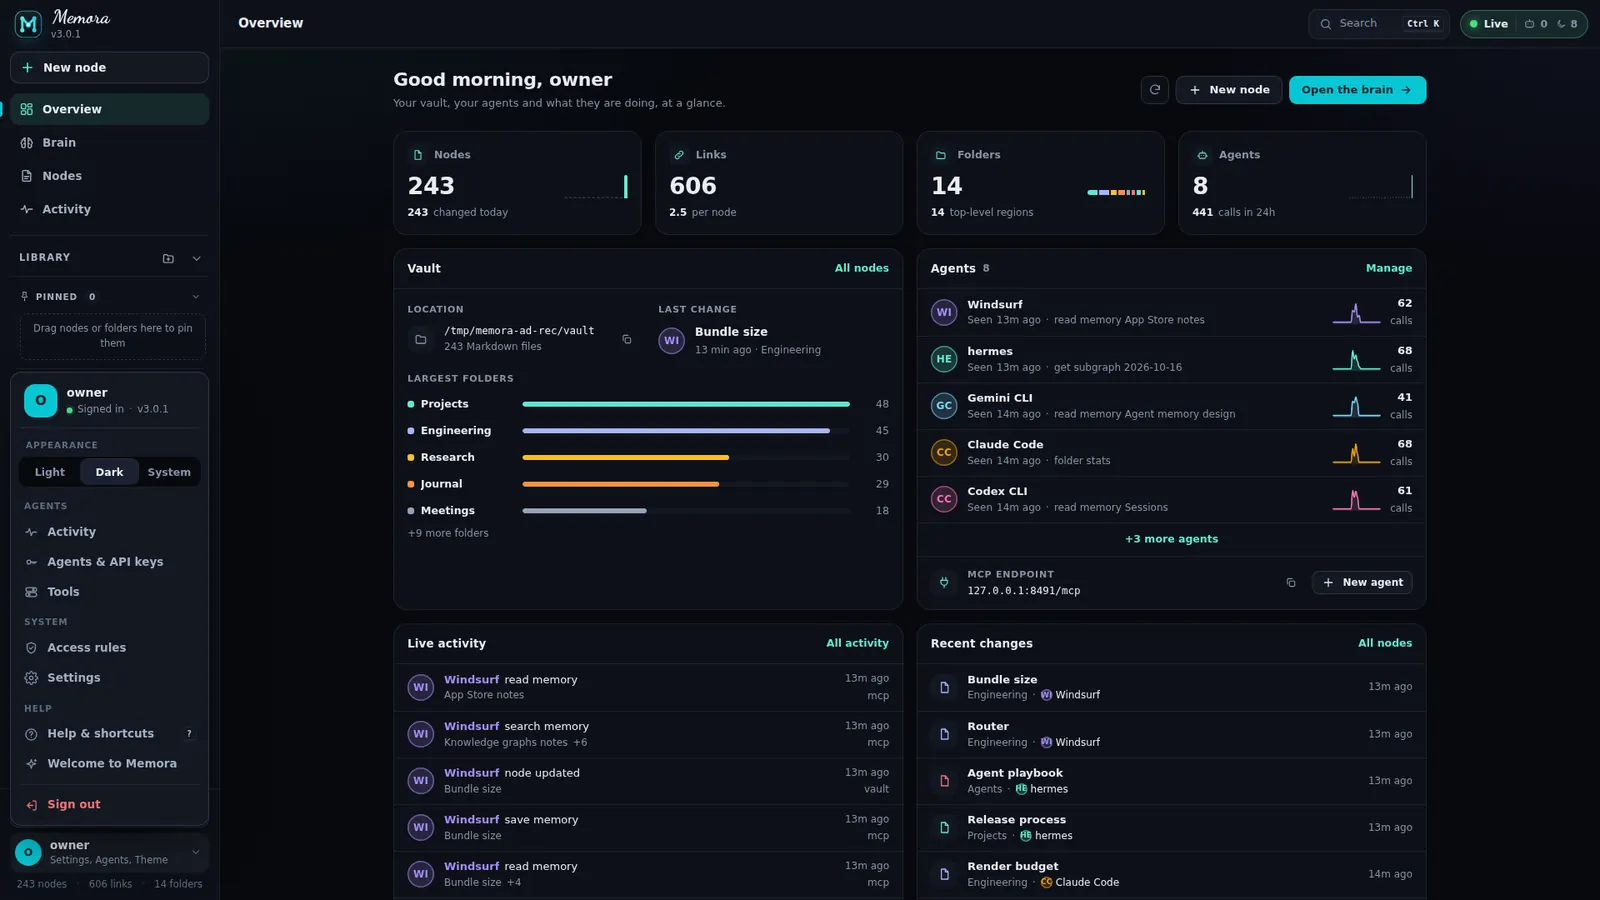The width and height of the screenshot is (1600, 900).
Task: Click the Folders card folder icon
Action: 941,155
